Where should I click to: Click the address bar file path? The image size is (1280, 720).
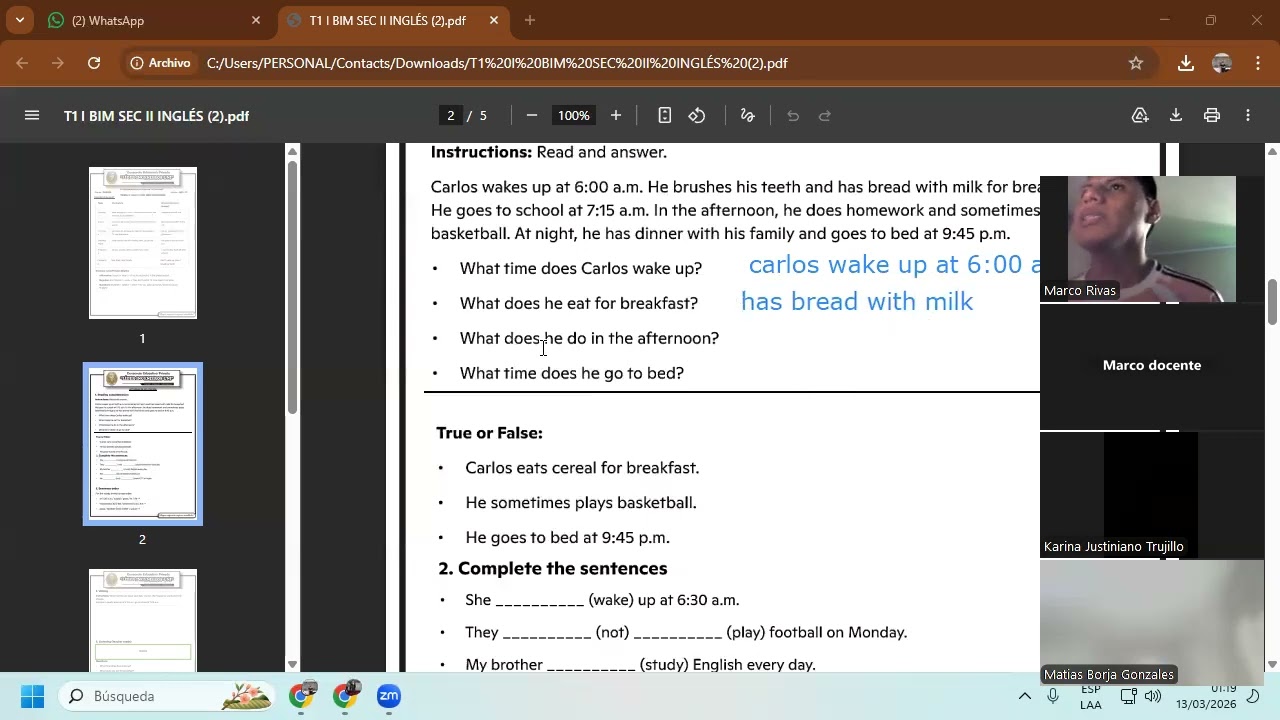497,63
